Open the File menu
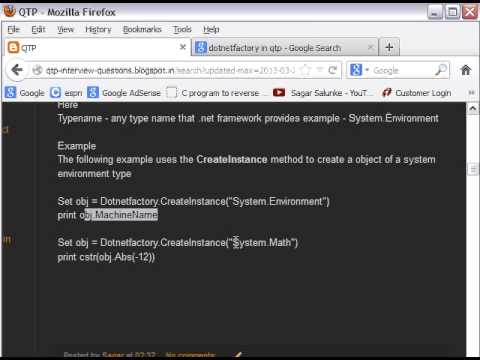The image size is (480, 360). tap(13, 30)
